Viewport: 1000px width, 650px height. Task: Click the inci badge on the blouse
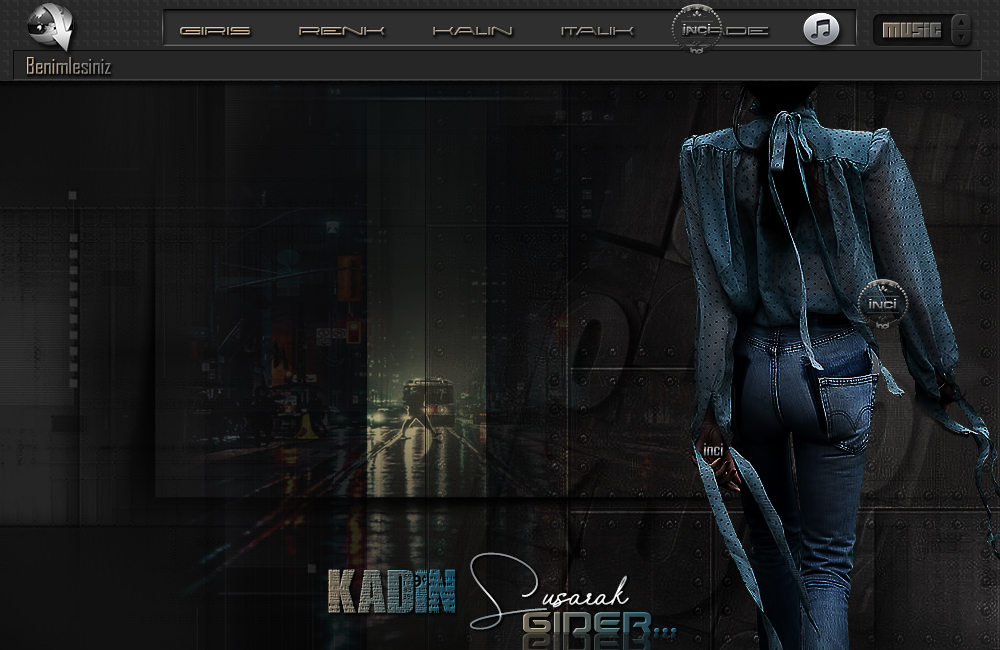tap(882, 304)
